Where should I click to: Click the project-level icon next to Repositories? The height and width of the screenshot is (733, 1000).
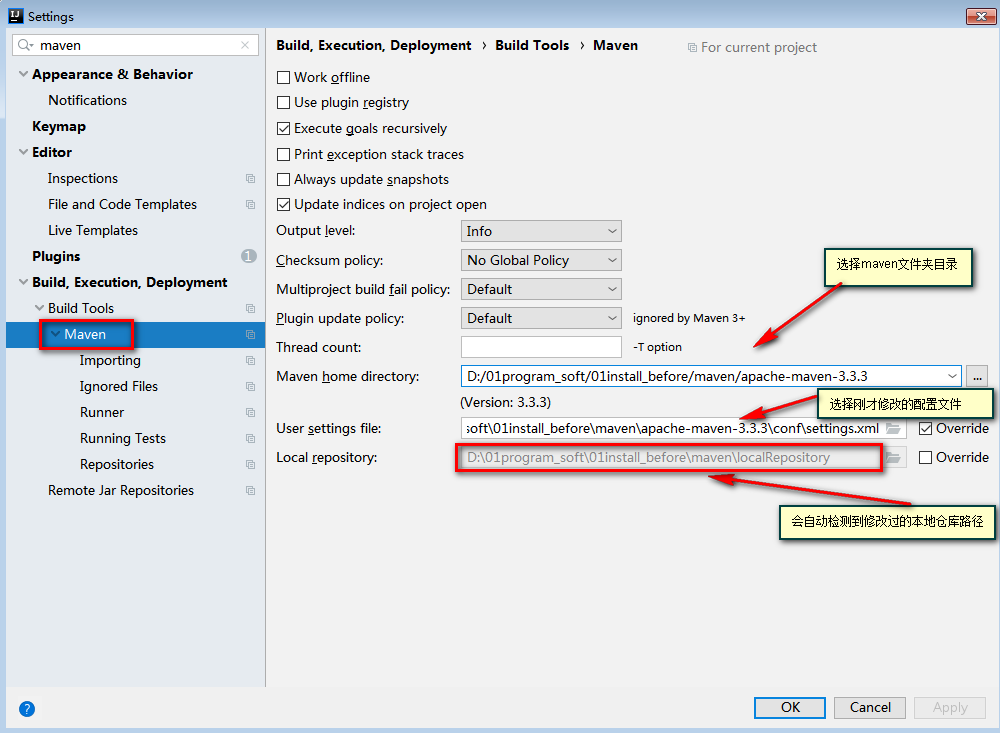(x=251, y=465)
